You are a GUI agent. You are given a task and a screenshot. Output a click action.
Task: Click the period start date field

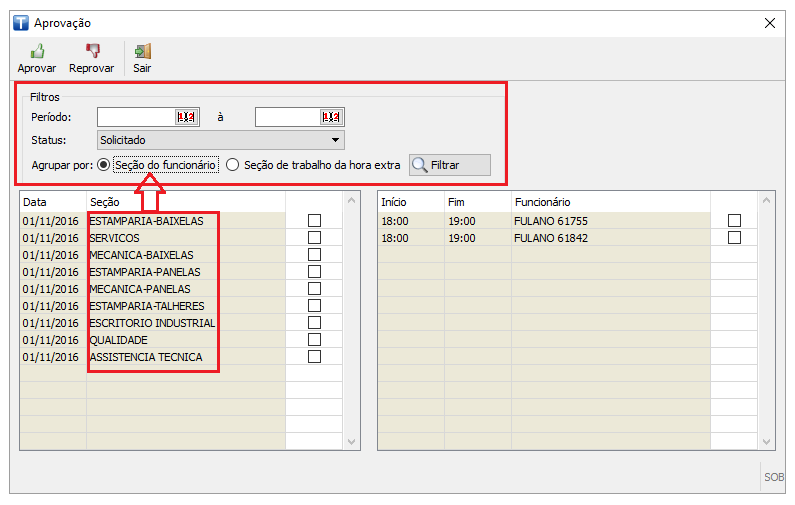(136, 117)
